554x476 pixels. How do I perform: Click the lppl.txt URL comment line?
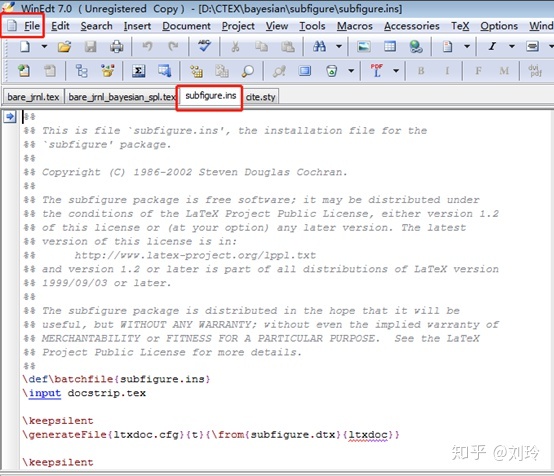tap(195, 255)
